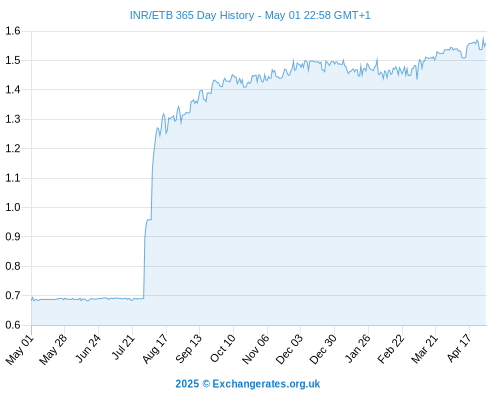Click the Sep 13 date label
This screenshot has height=400, width=495.
click(188, 349)
